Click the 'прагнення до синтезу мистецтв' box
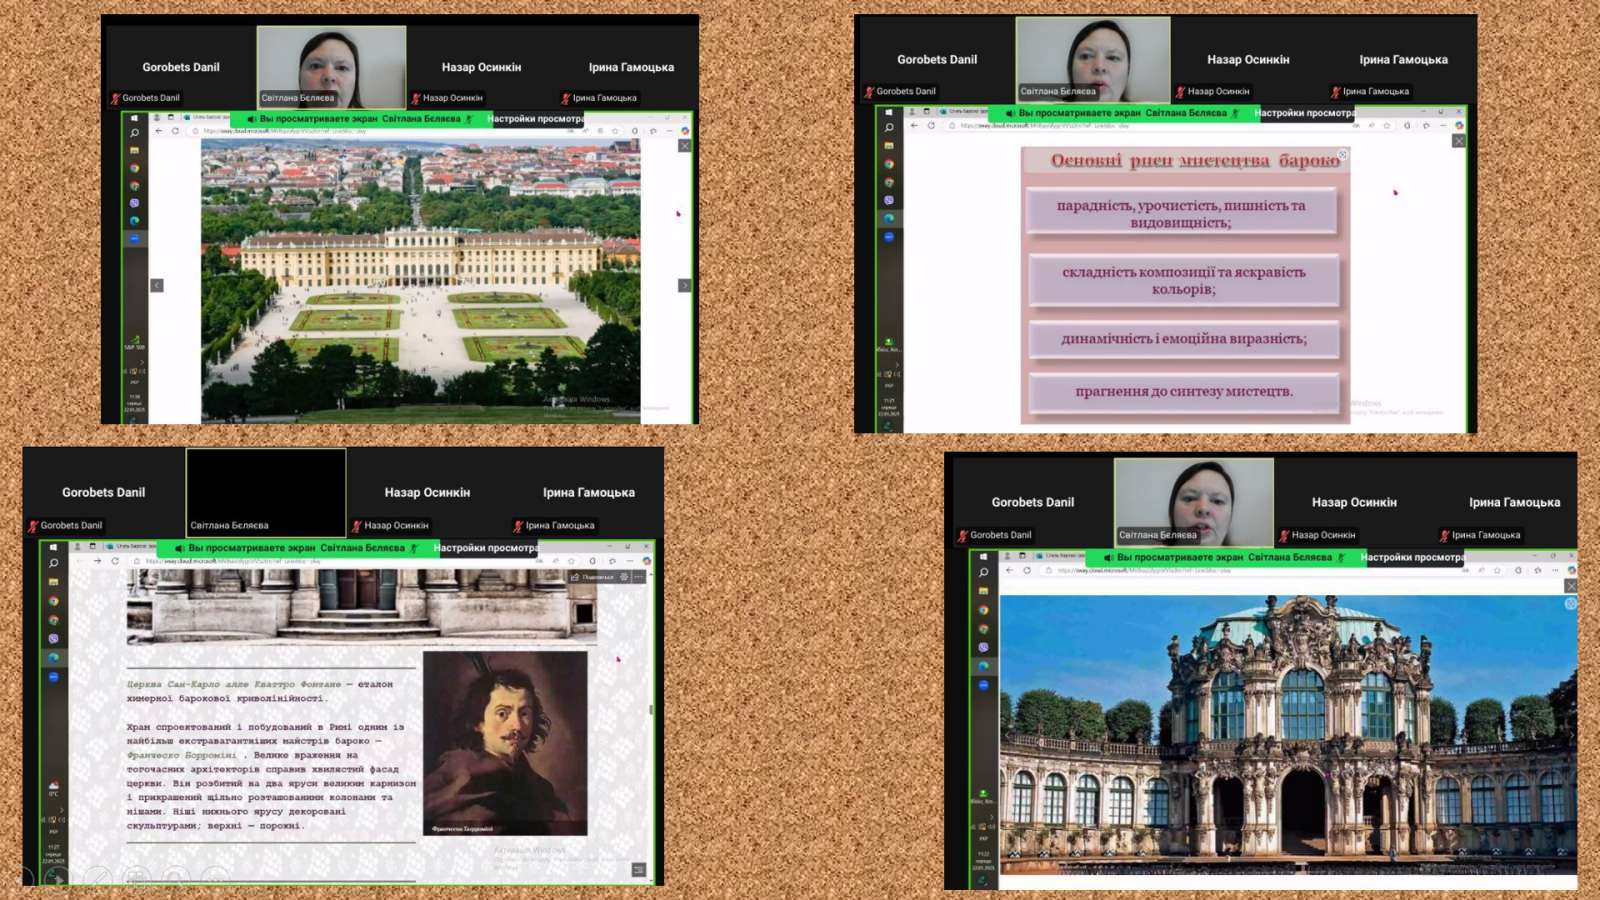 pyautogui.click(x=1183, y=392)
